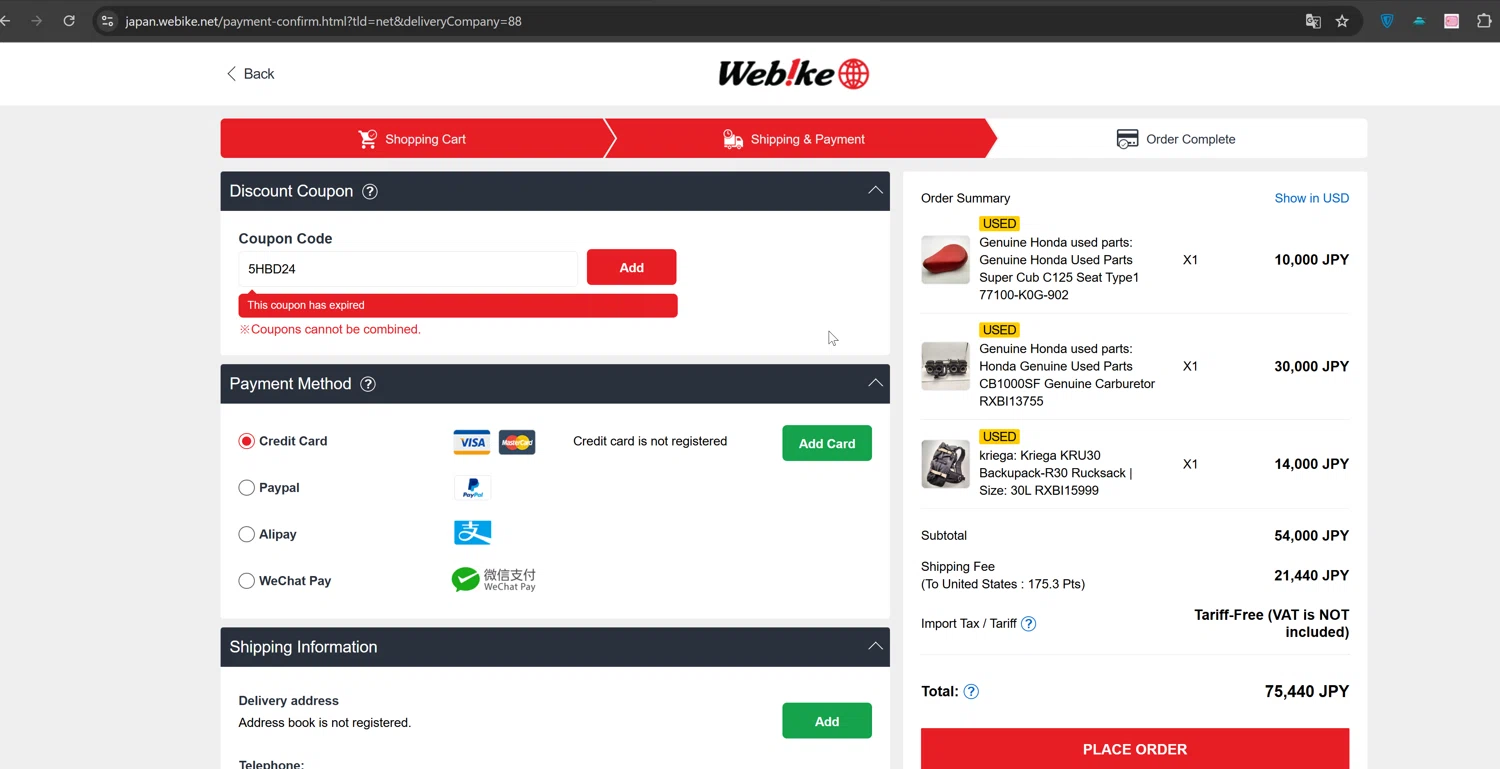Image resolution: width=1500 pixels, height=769 pixels.
Task: Bookmark this page with the star icon
Action: pos(1342,21)
